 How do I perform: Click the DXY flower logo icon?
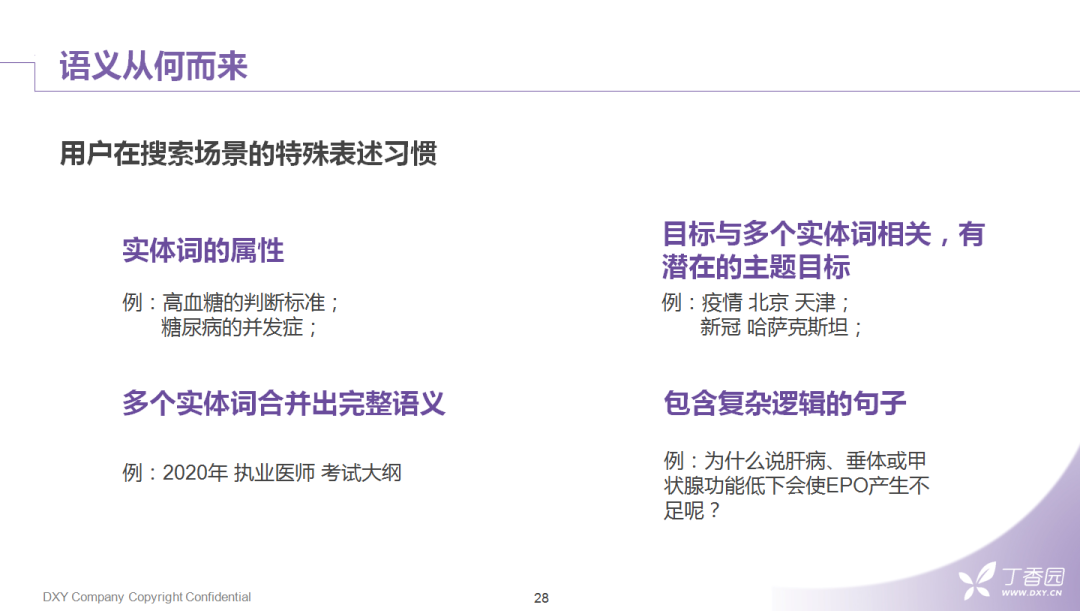(977, 581)
